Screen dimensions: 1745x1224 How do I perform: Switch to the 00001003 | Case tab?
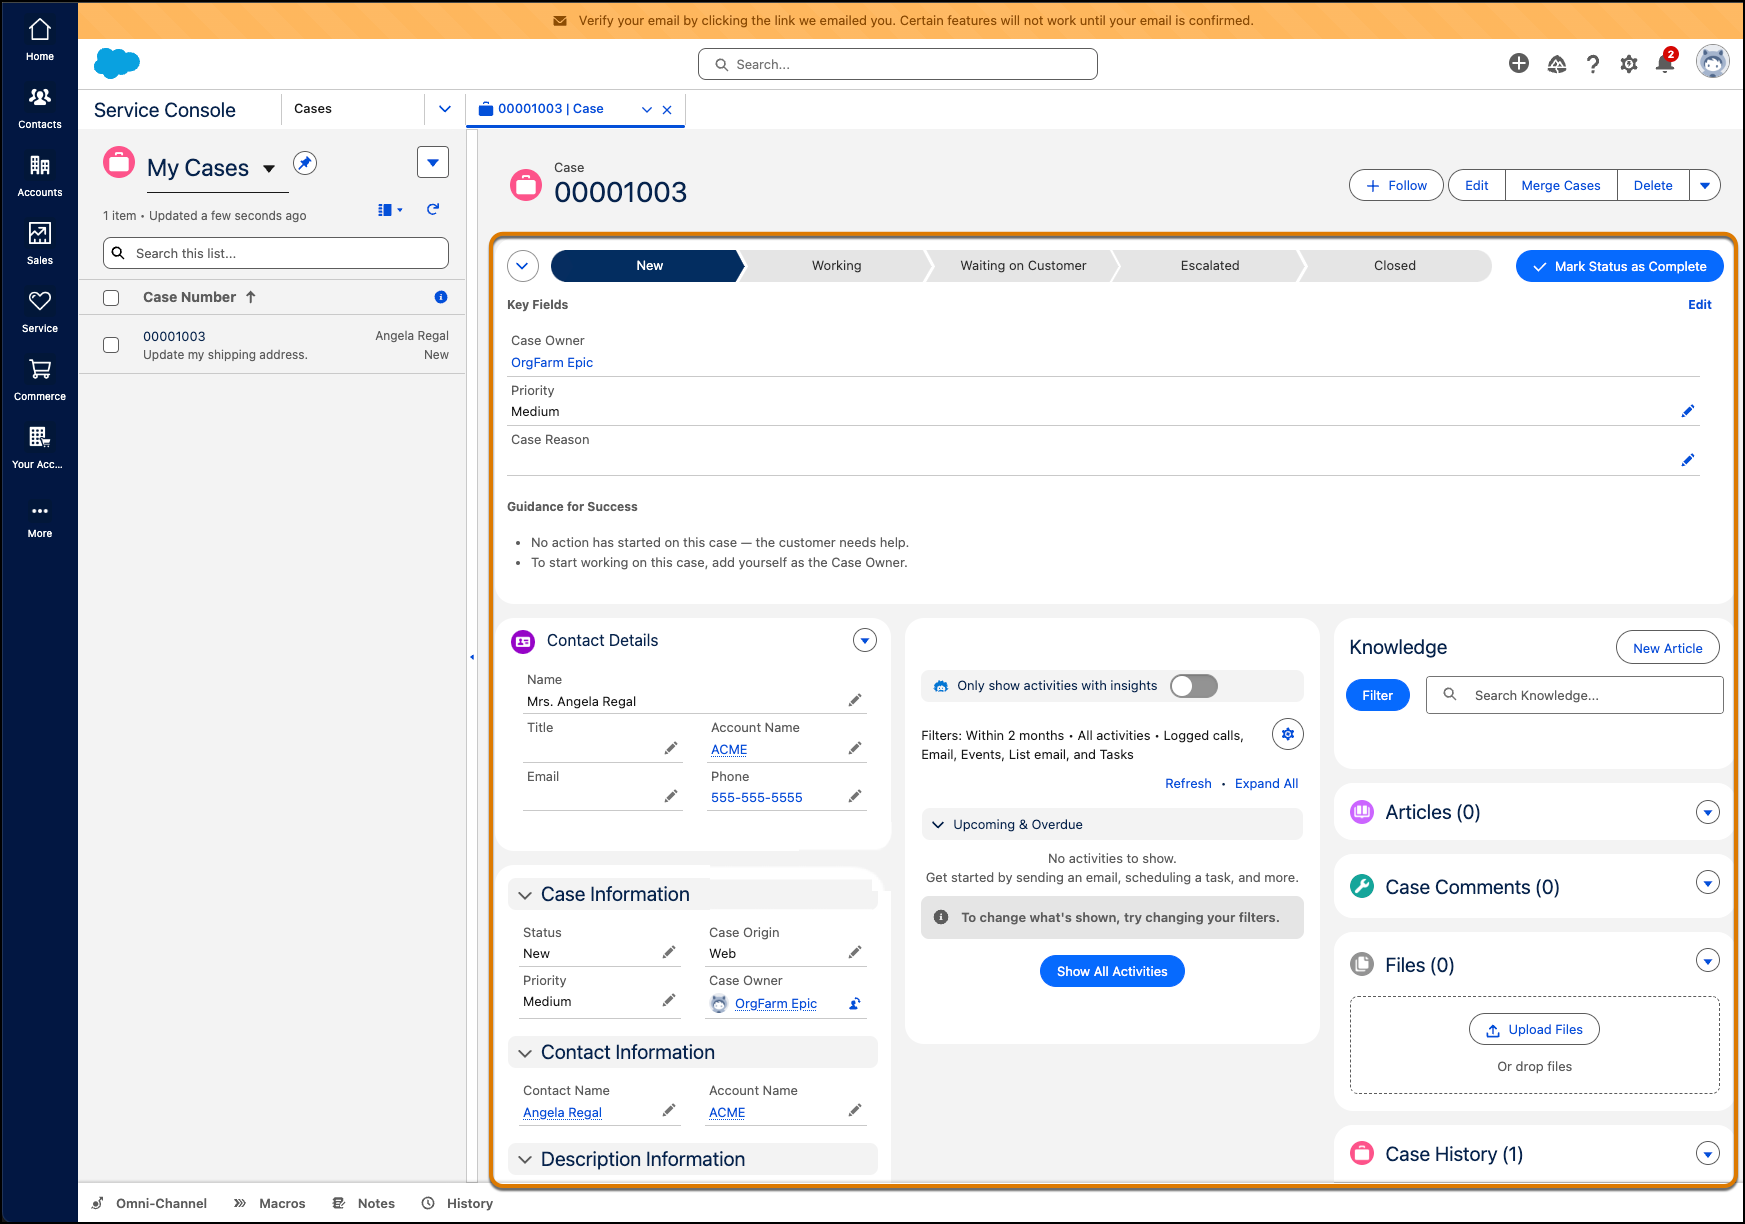(x=551, y=109)
